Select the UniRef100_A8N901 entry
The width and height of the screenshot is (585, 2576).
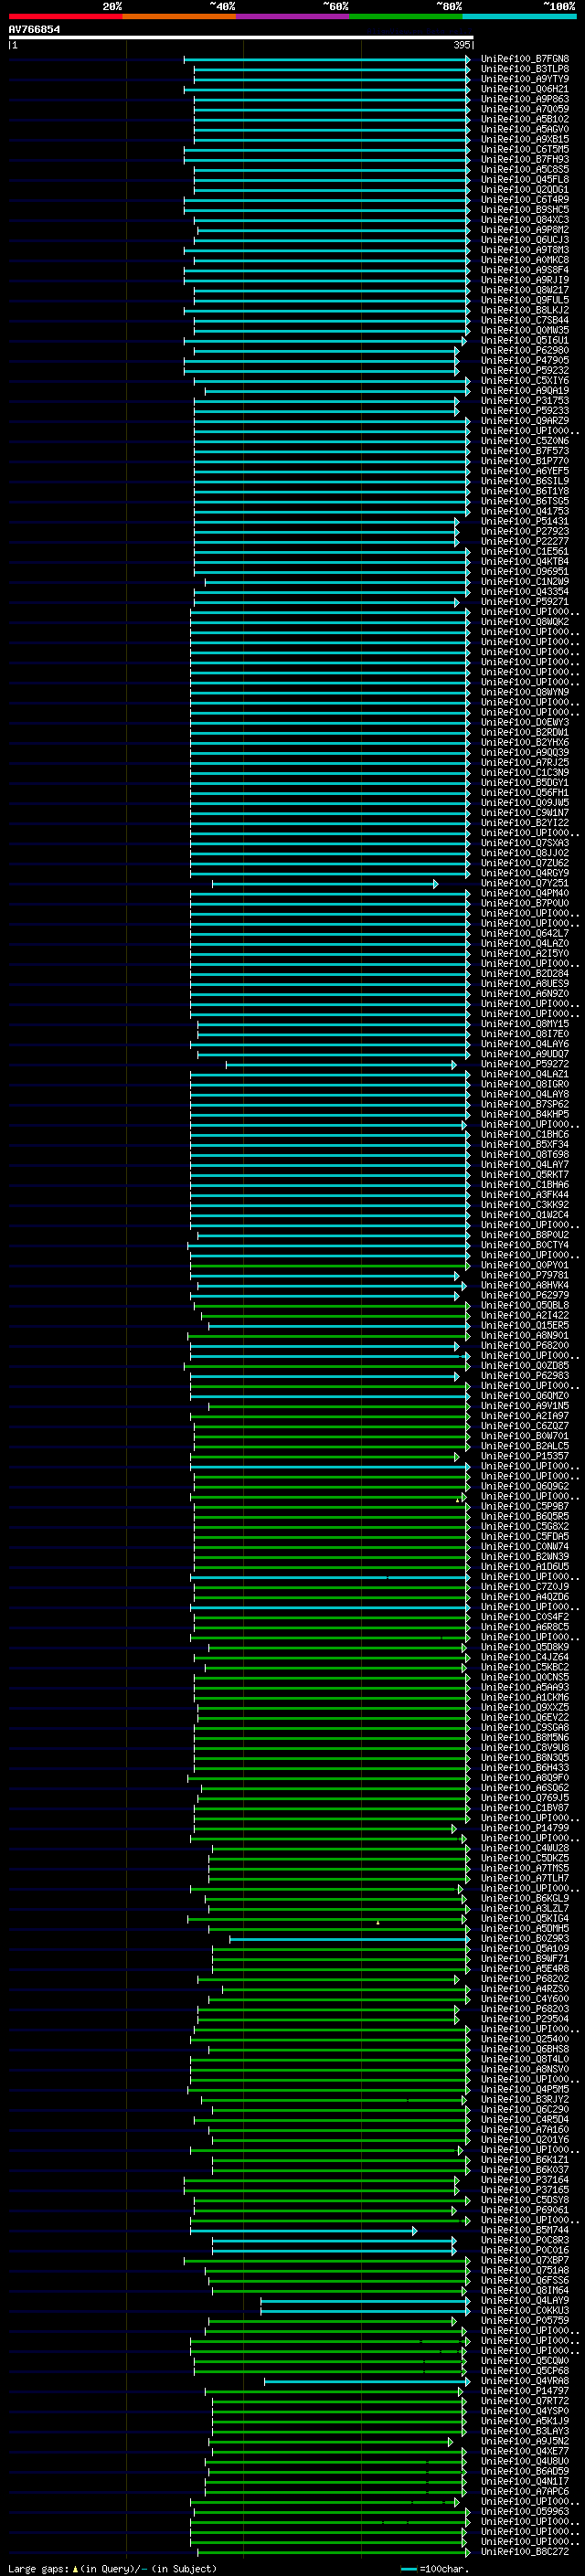pos(525,1335)
